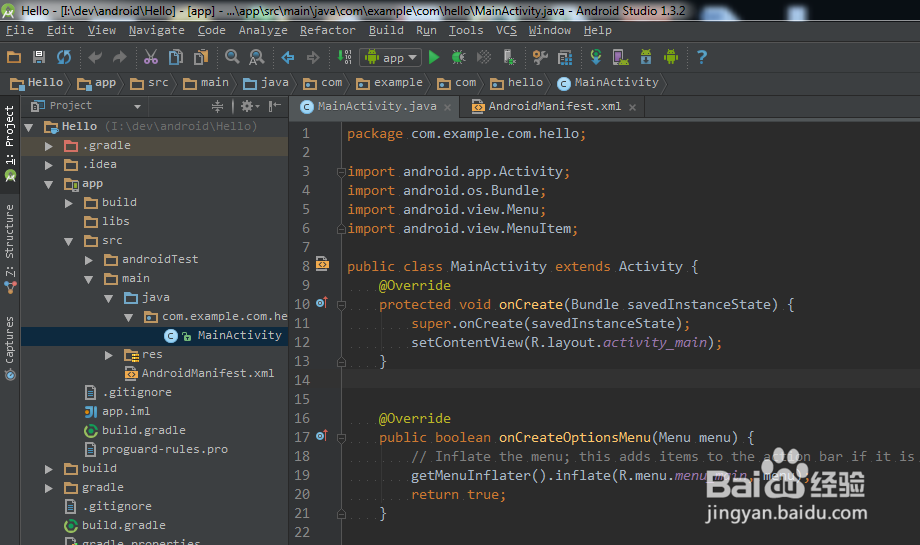Close the MainActivity.java tab
The width and height of the screenshot is (920, 545).
pos(448,107)
